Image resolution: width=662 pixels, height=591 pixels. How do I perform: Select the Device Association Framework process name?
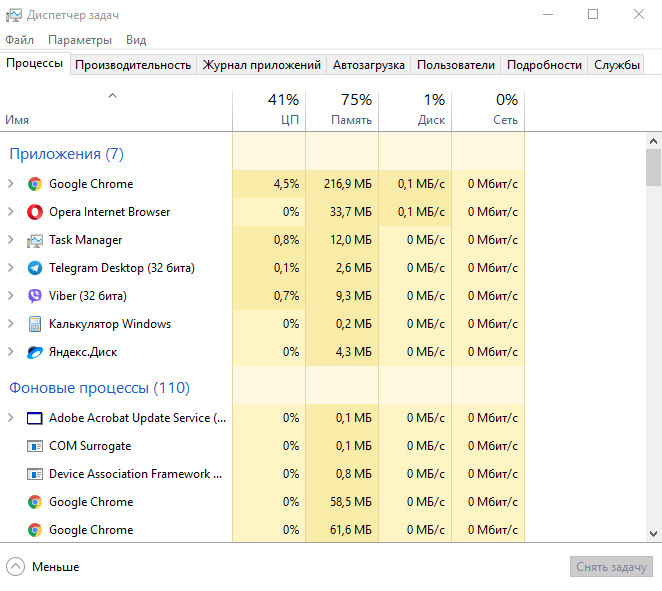136,474
